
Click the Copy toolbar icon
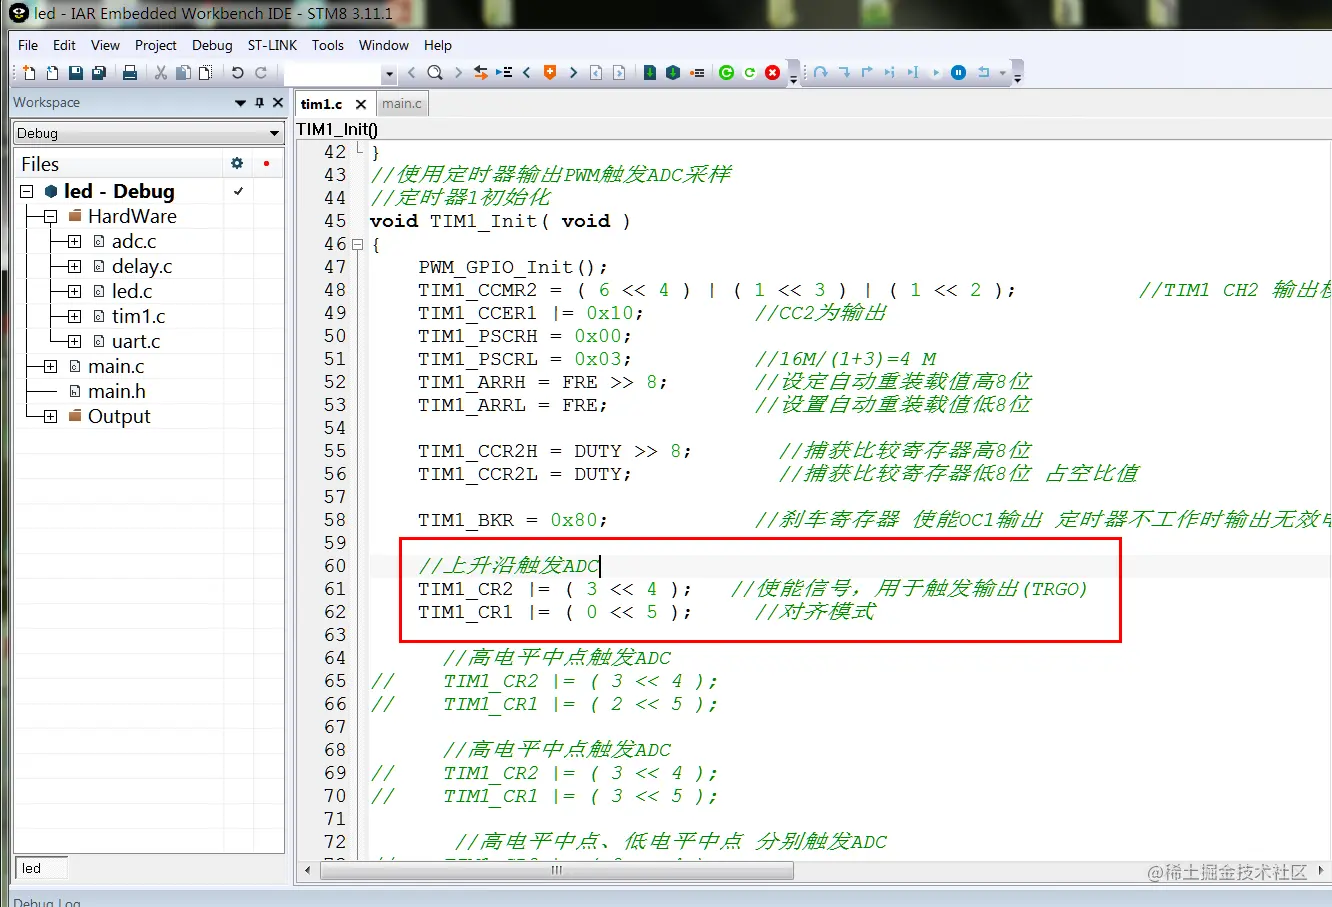183,72
